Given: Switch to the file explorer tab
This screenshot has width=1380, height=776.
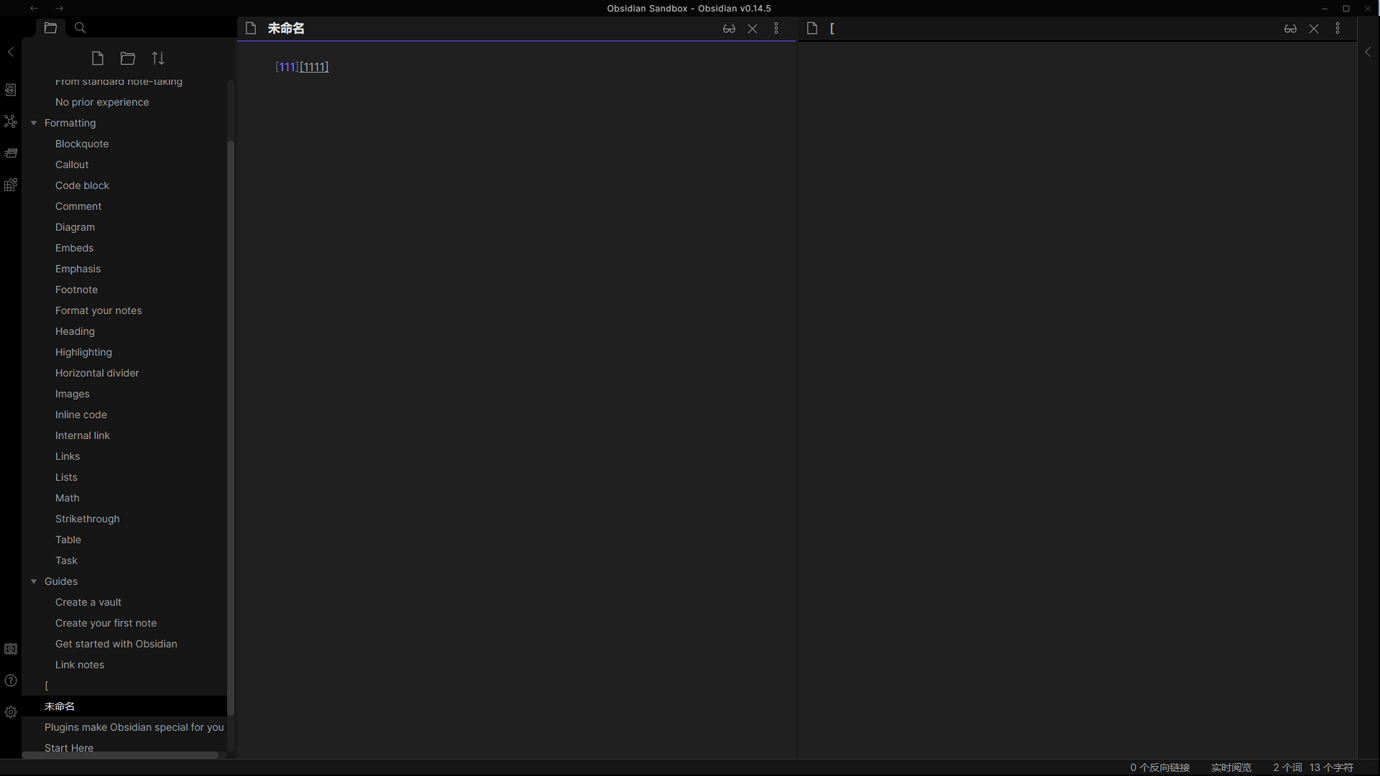Looking at the screenshot, I should 50,28.
